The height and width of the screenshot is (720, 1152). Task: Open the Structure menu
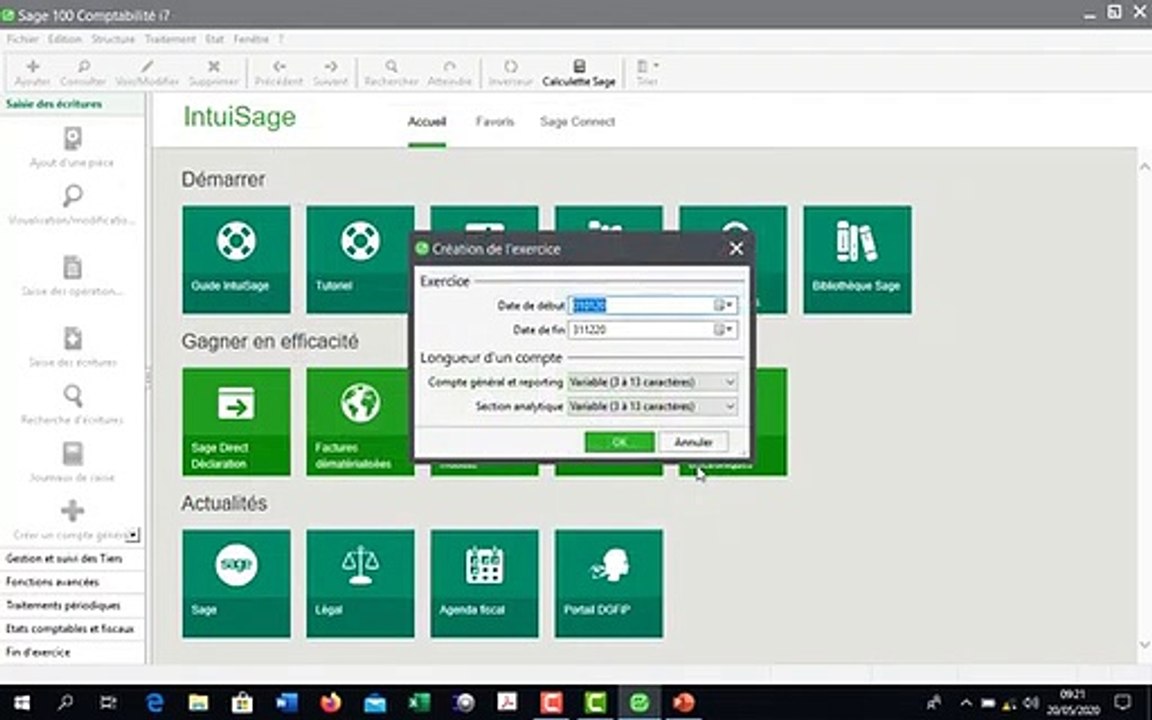pos(113,39)
